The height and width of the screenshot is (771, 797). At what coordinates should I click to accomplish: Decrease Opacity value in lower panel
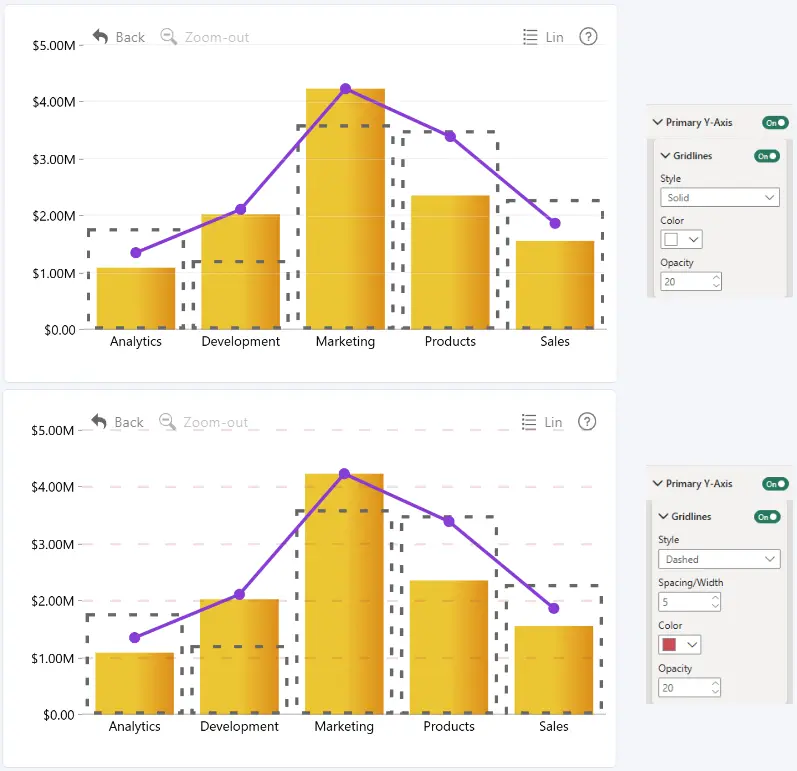[x=715, y=692]
